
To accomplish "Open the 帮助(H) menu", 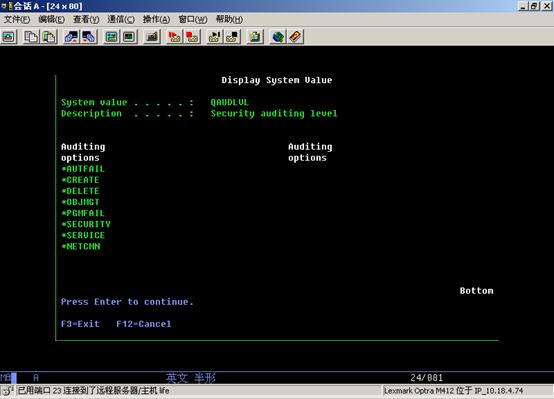I will [229, 19].
